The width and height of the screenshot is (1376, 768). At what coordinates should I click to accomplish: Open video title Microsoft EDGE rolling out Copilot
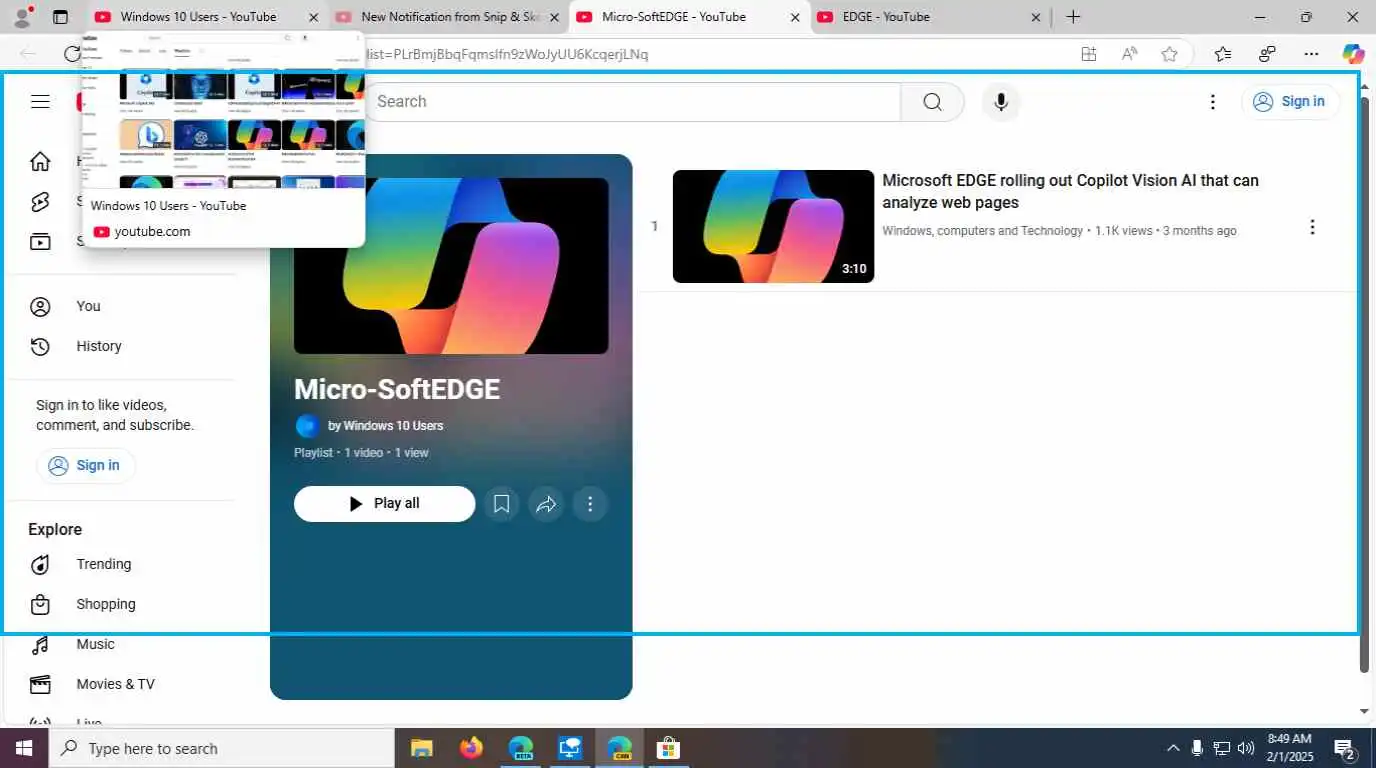(1070, 191)
